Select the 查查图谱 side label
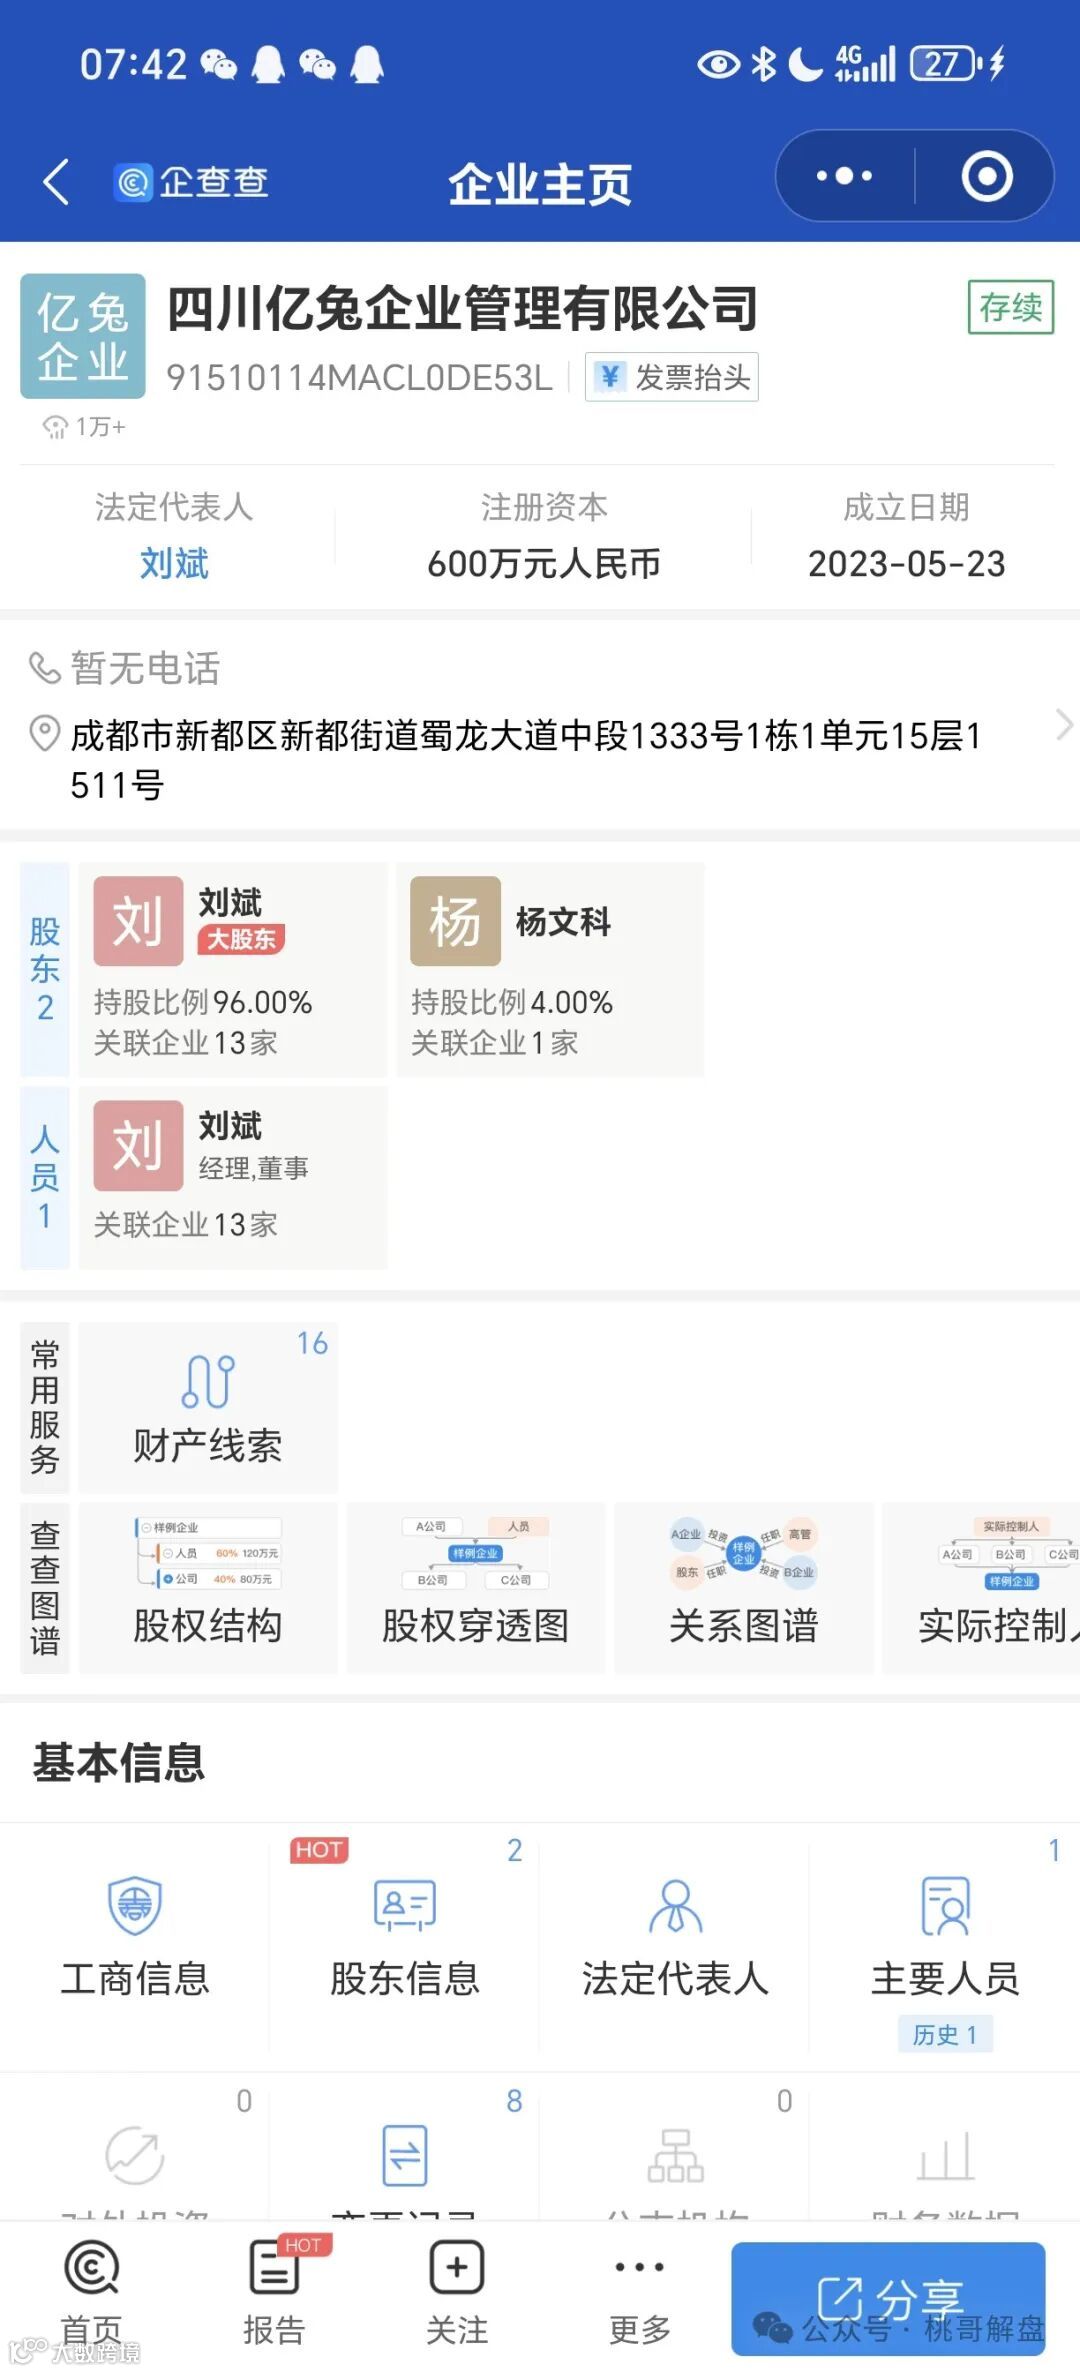1080x2372 pixels. (45, 1588)
